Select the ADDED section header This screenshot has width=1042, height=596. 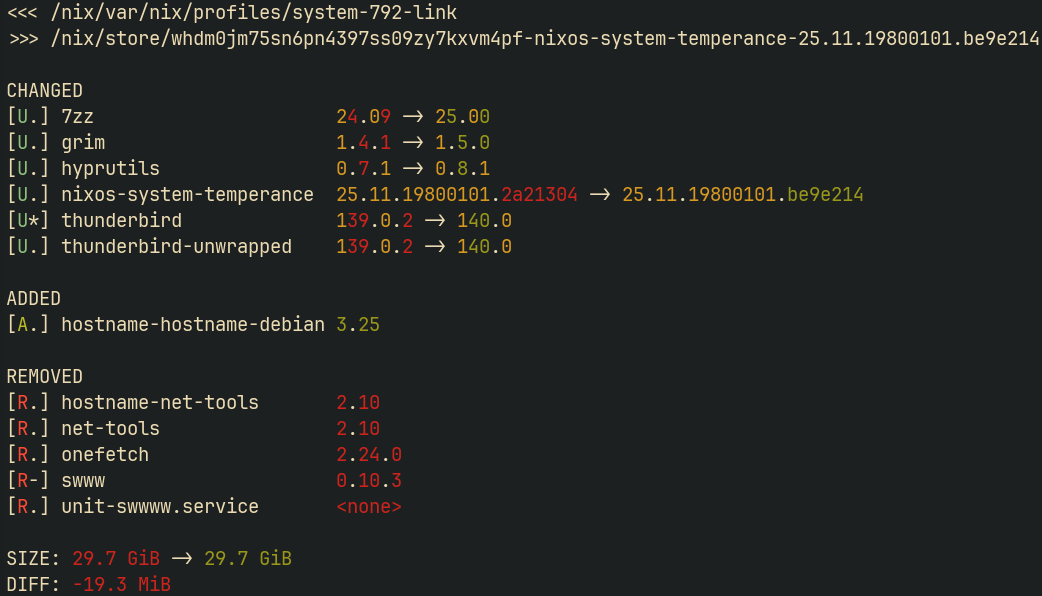click(x=33, y=298)
